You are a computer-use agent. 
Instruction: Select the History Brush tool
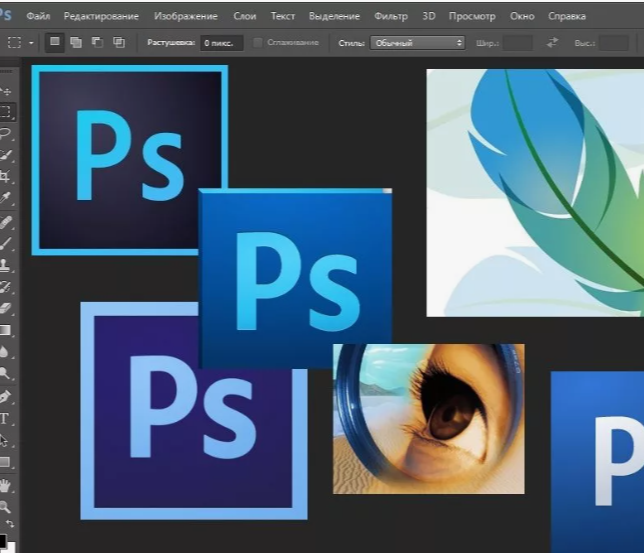[6, 287]
